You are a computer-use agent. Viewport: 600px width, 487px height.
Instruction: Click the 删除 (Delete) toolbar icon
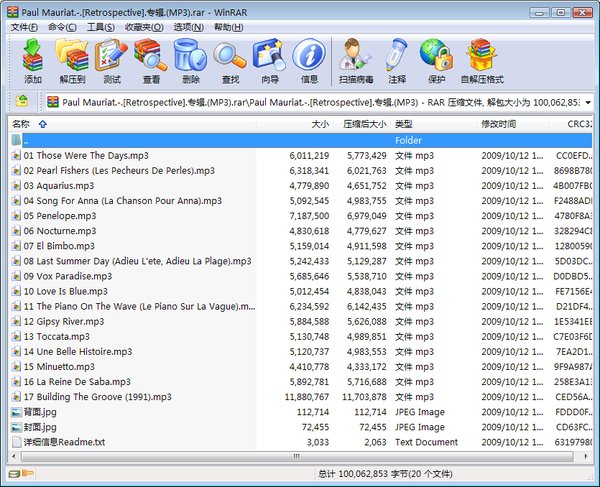tap(190, 55)
